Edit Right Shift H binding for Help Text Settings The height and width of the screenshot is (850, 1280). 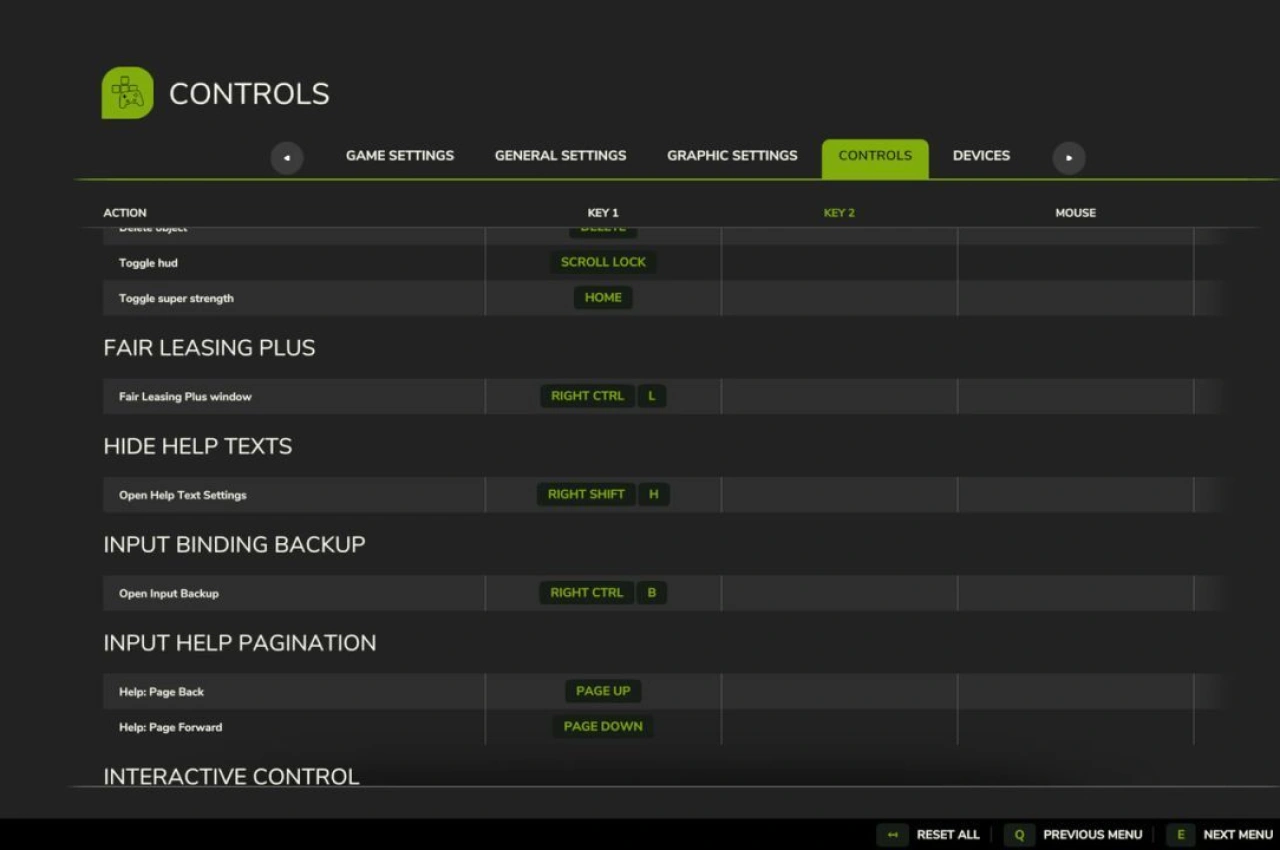click(602, 495)
